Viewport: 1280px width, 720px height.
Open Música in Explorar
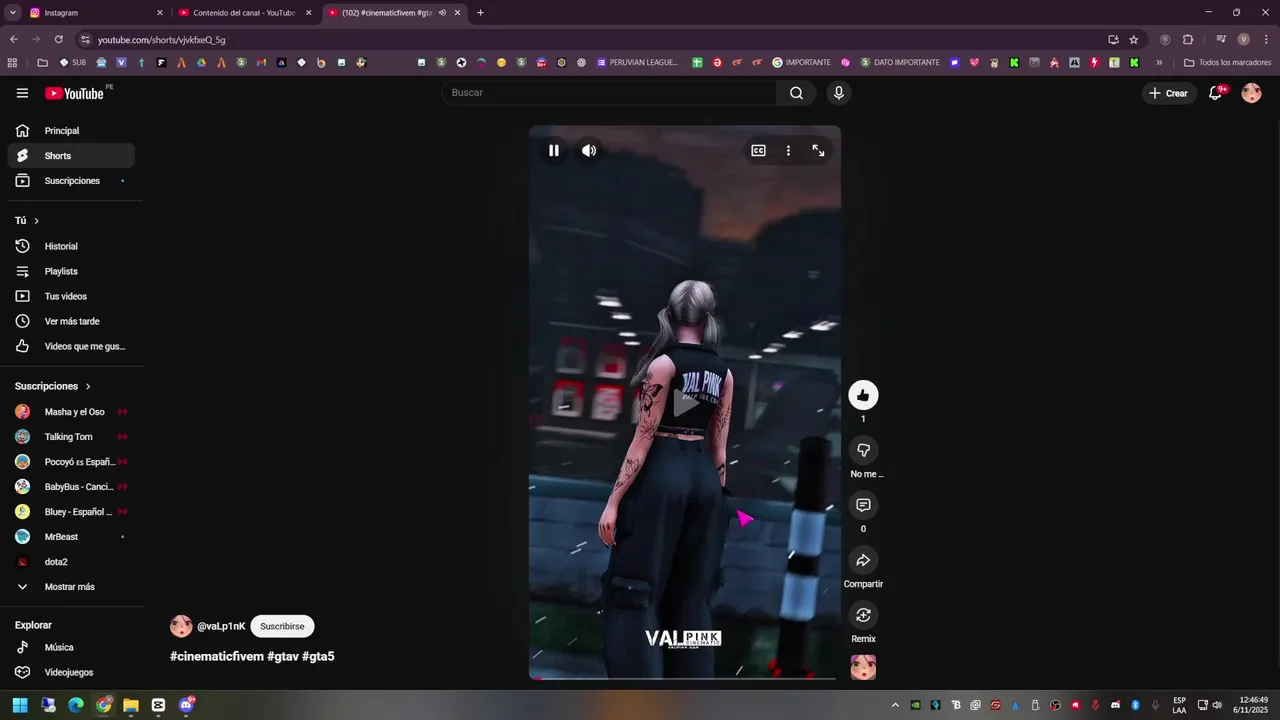(x=71, y=647)
